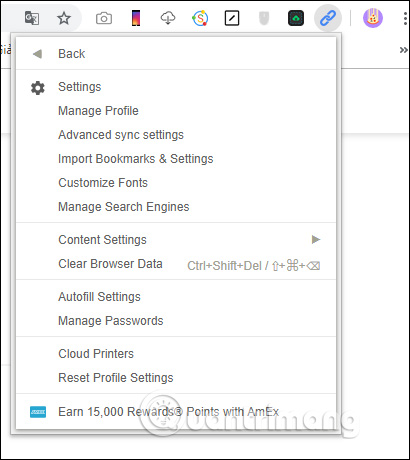Open Settings from the menu
Screen dimensions: 410x460
pyautogui.click(x=176, y=87)
